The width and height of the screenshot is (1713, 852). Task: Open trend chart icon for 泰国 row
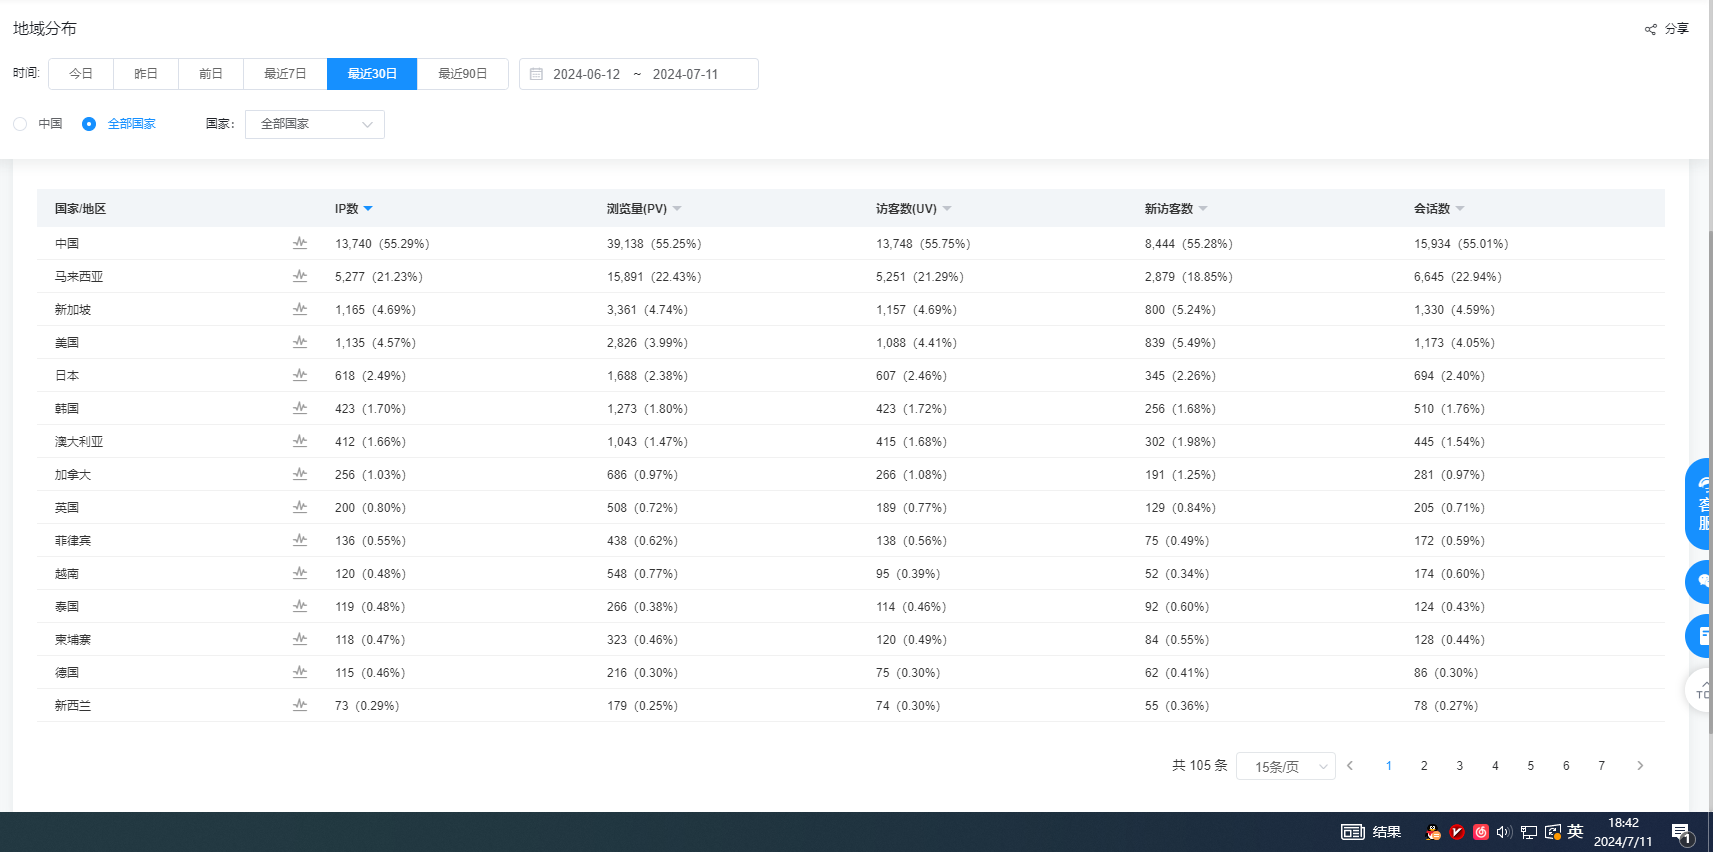(300, 606)
